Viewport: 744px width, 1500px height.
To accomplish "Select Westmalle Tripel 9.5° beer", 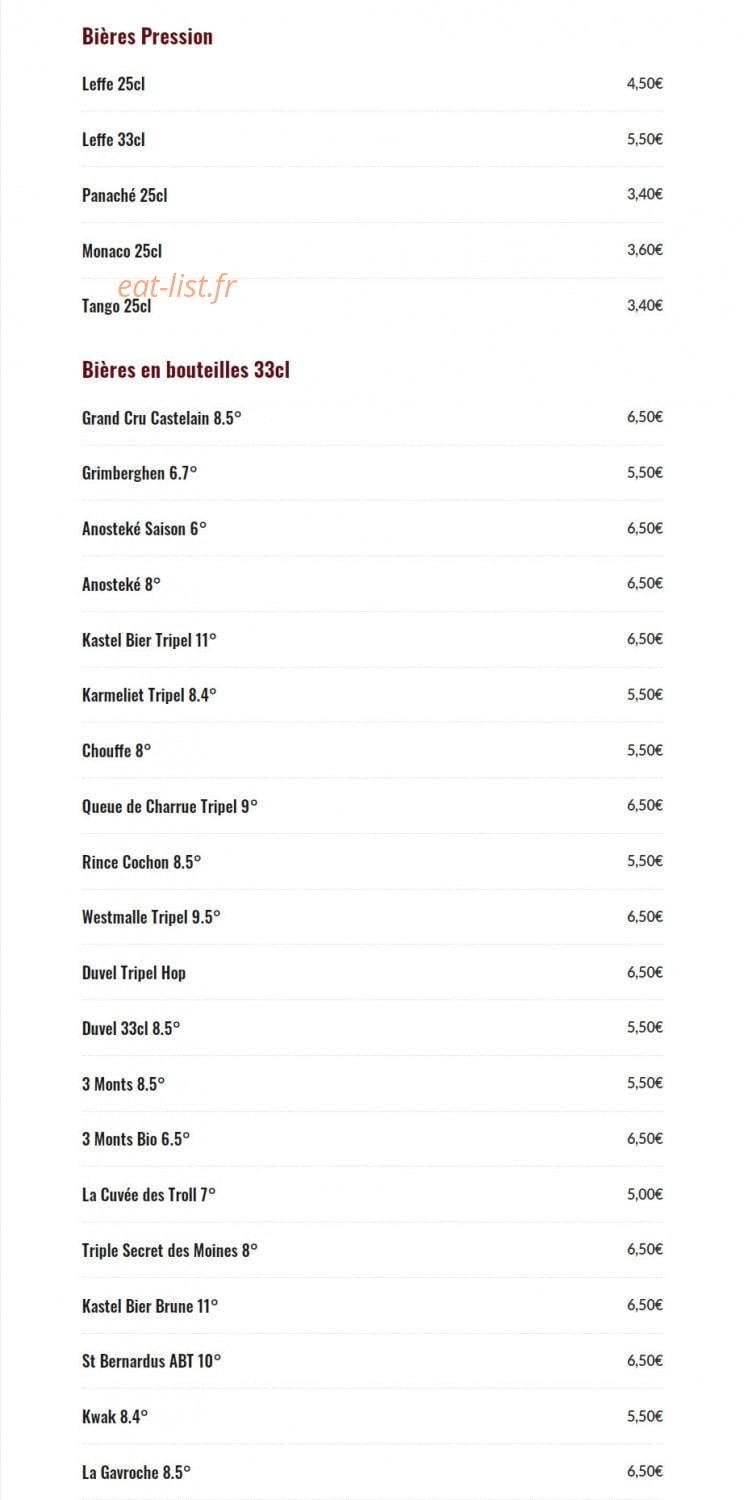I will 151,917.
